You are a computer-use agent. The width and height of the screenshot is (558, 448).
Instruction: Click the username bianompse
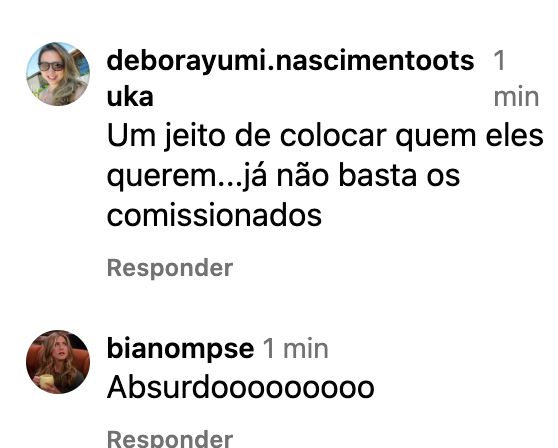(180, 349)
